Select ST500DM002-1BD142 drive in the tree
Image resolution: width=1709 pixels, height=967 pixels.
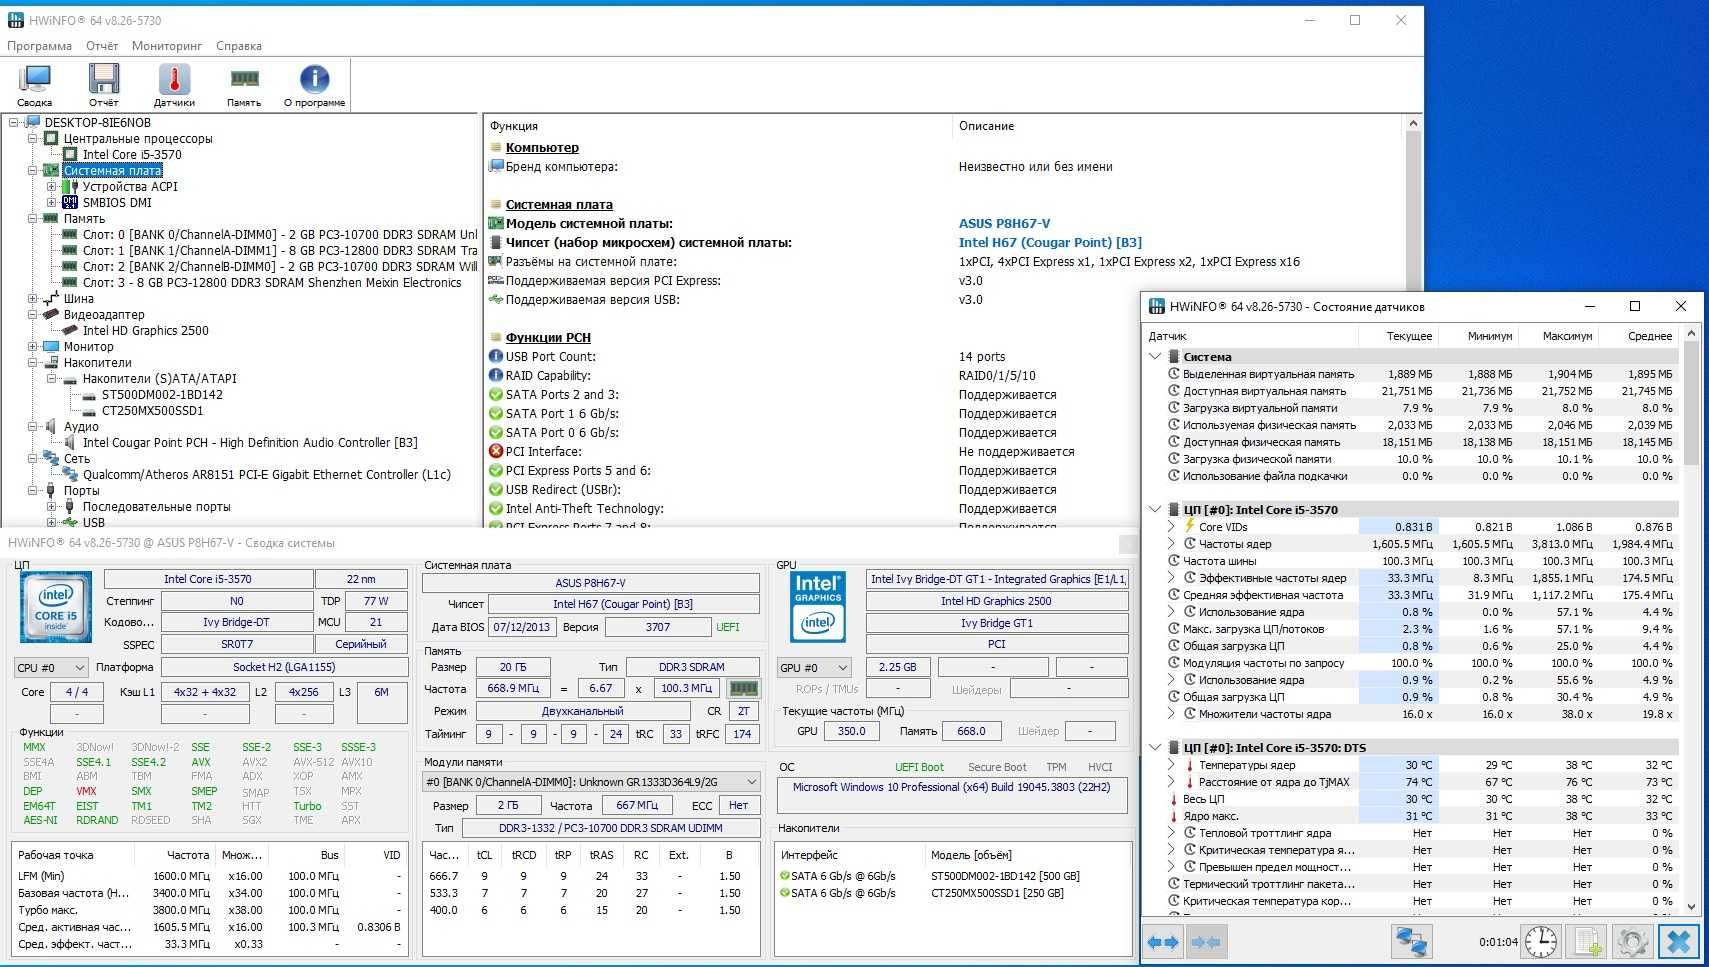coord(162,395)
